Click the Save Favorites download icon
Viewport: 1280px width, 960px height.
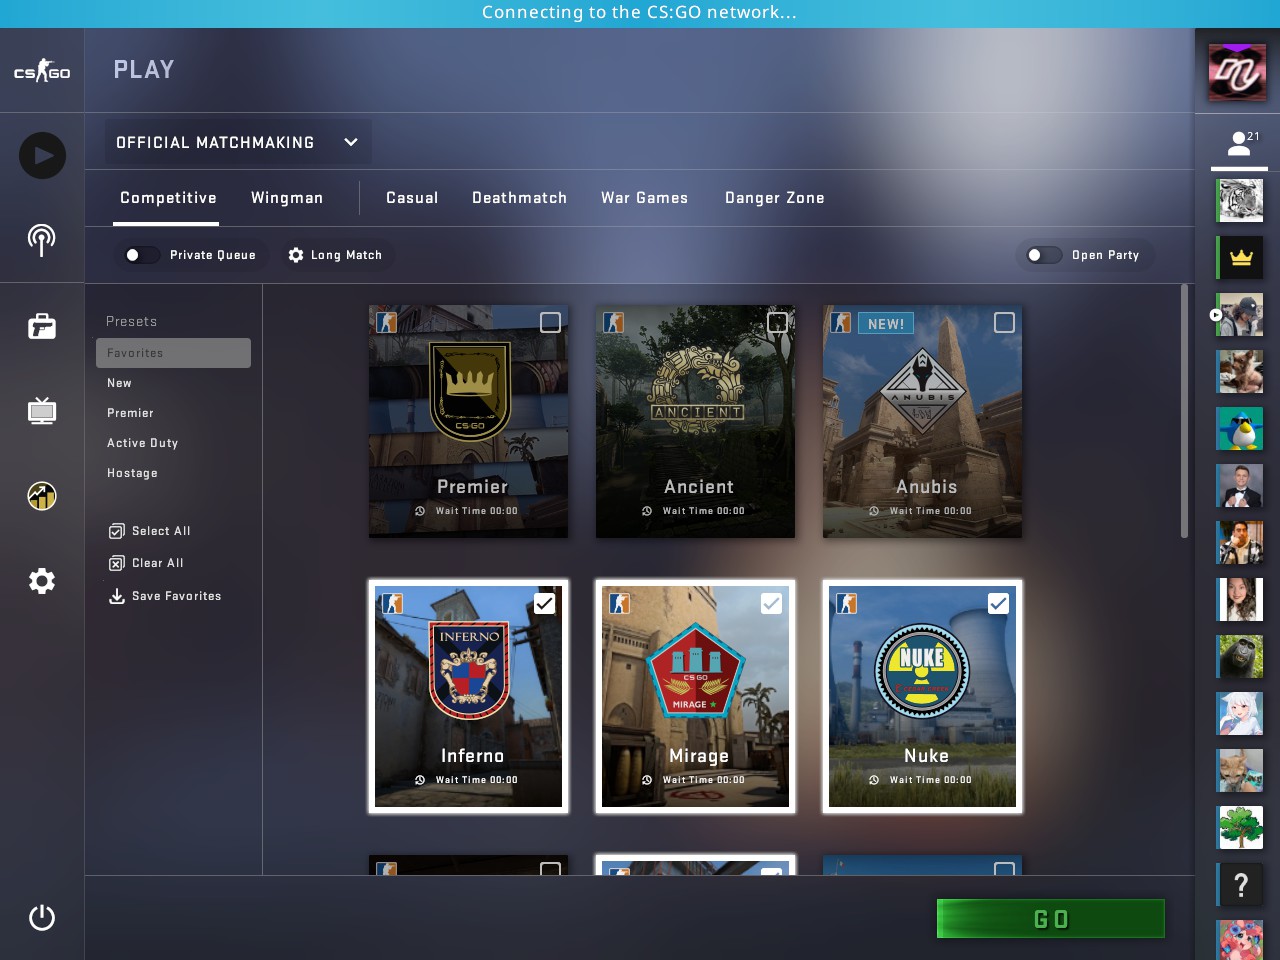pos(117,596)
